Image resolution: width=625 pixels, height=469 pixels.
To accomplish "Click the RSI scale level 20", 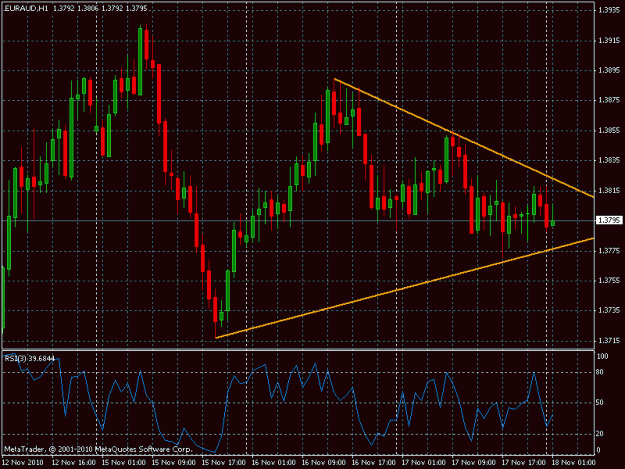I will [x=600, y=434].
